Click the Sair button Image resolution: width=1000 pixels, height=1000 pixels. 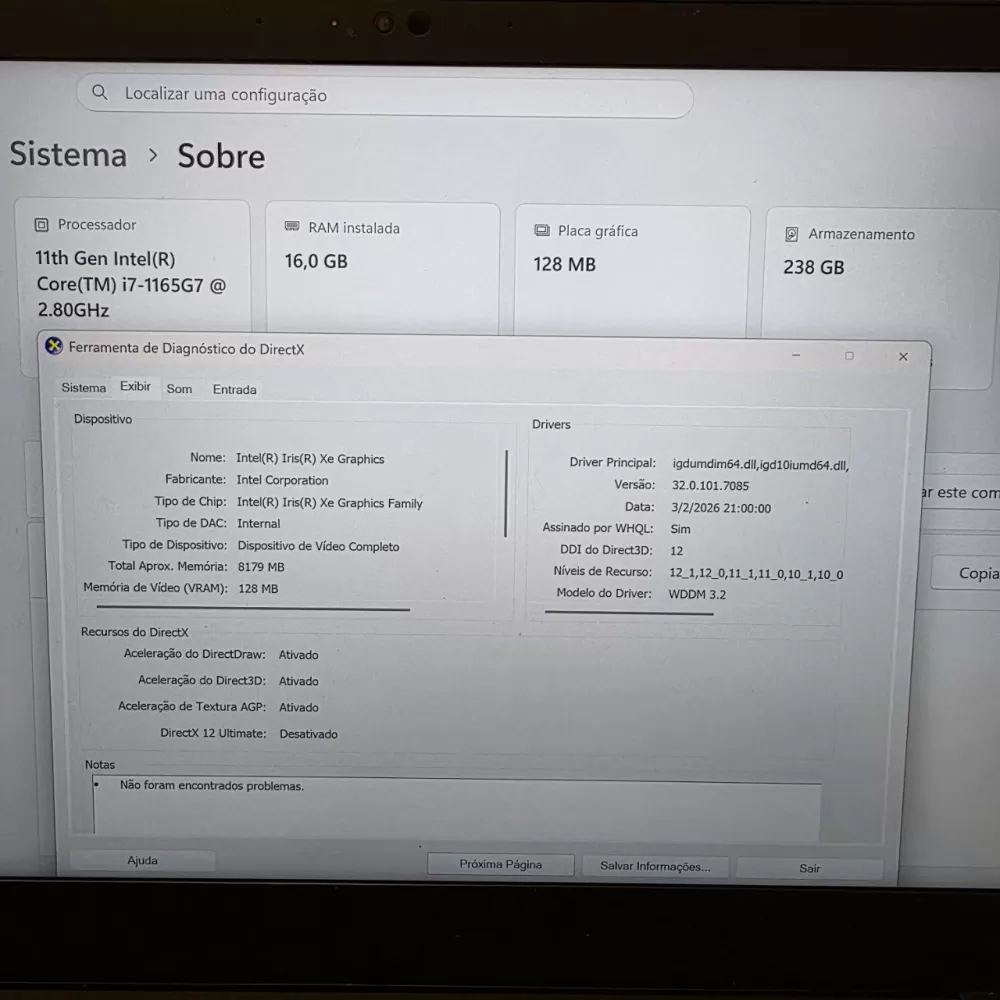[x=809, y=868]
